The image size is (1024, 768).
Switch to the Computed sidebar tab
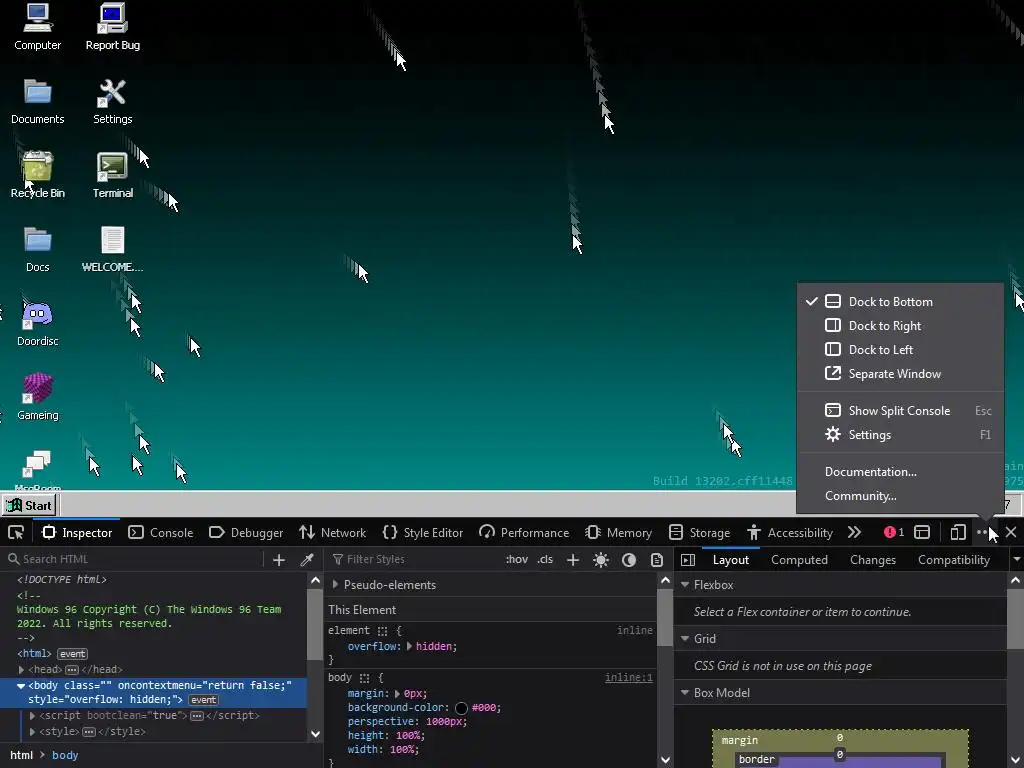(x=799, y=560)
